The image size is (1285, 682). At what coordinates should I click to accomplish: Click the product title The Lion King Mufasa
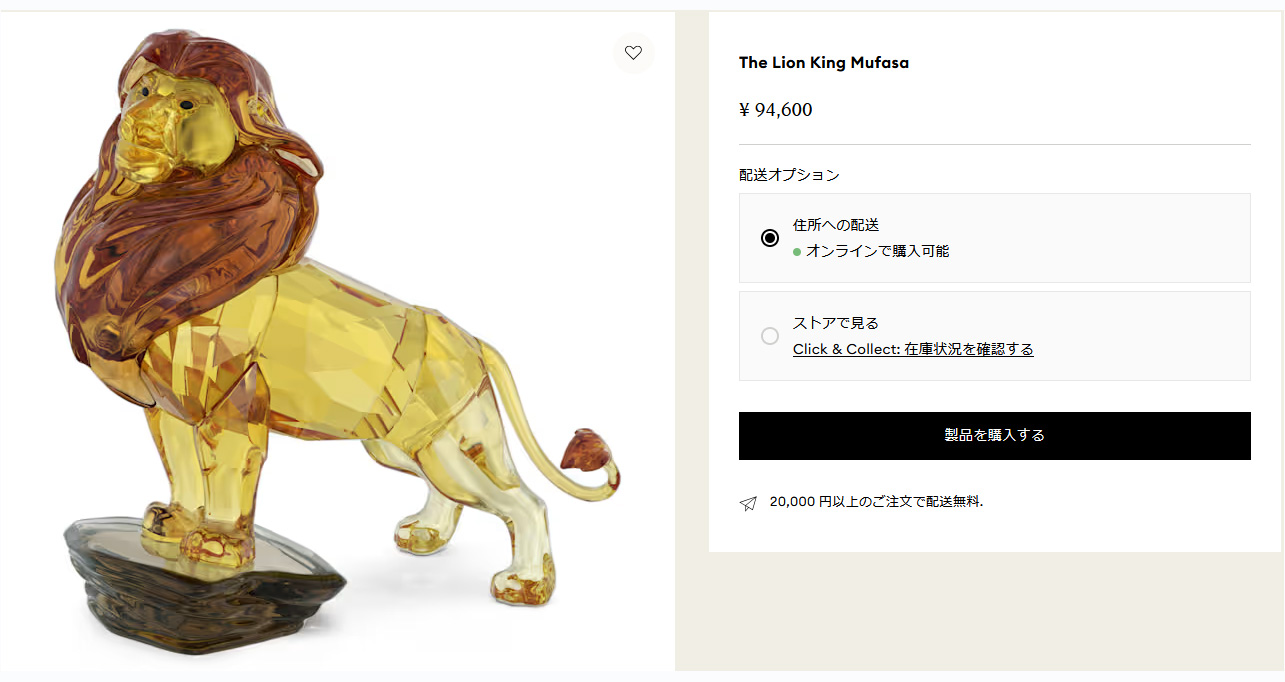tap(823, 62)
